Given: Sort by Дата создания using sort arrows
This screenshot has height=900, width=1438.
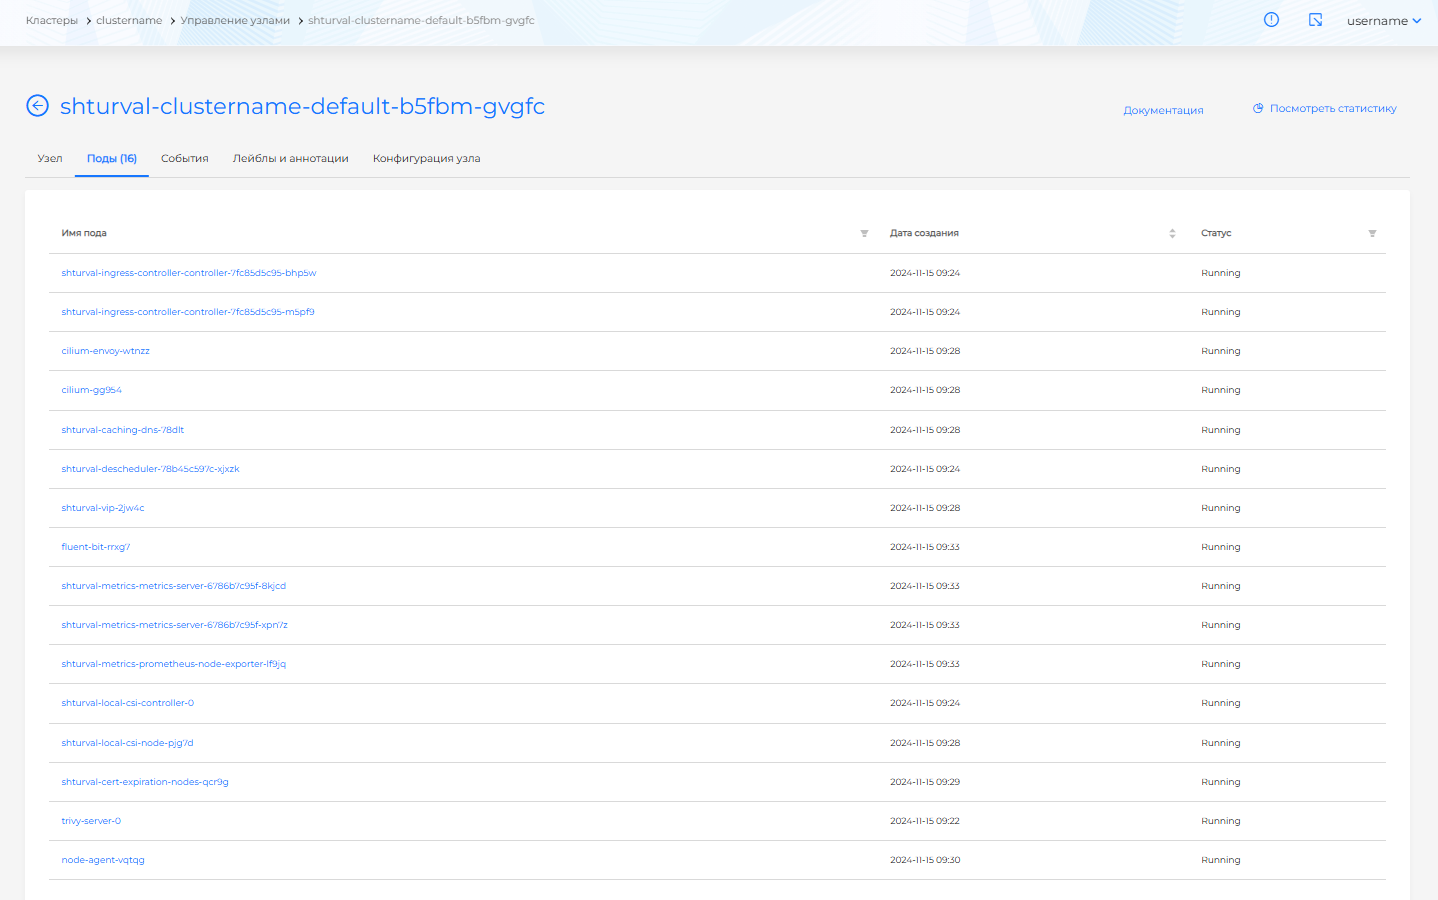Looking at the screenshot, I should pyautogui.click(x=1172, y=234).
